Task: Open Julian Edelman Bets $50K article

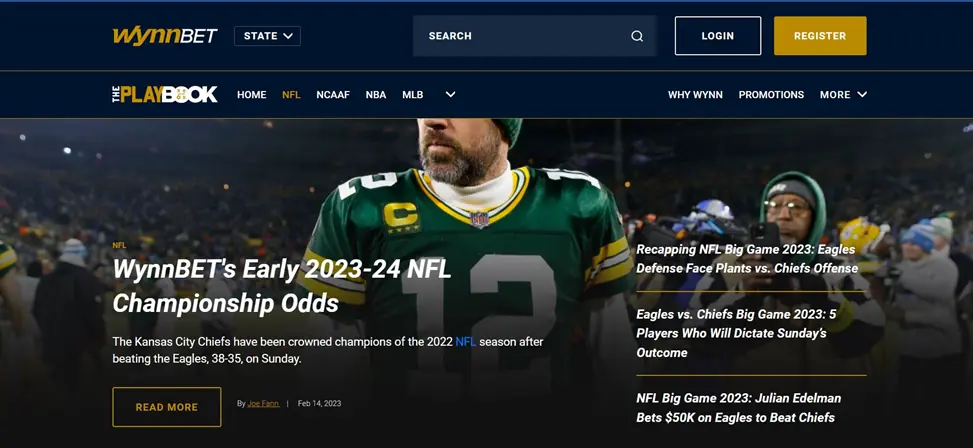Action: tap(738, 408)
